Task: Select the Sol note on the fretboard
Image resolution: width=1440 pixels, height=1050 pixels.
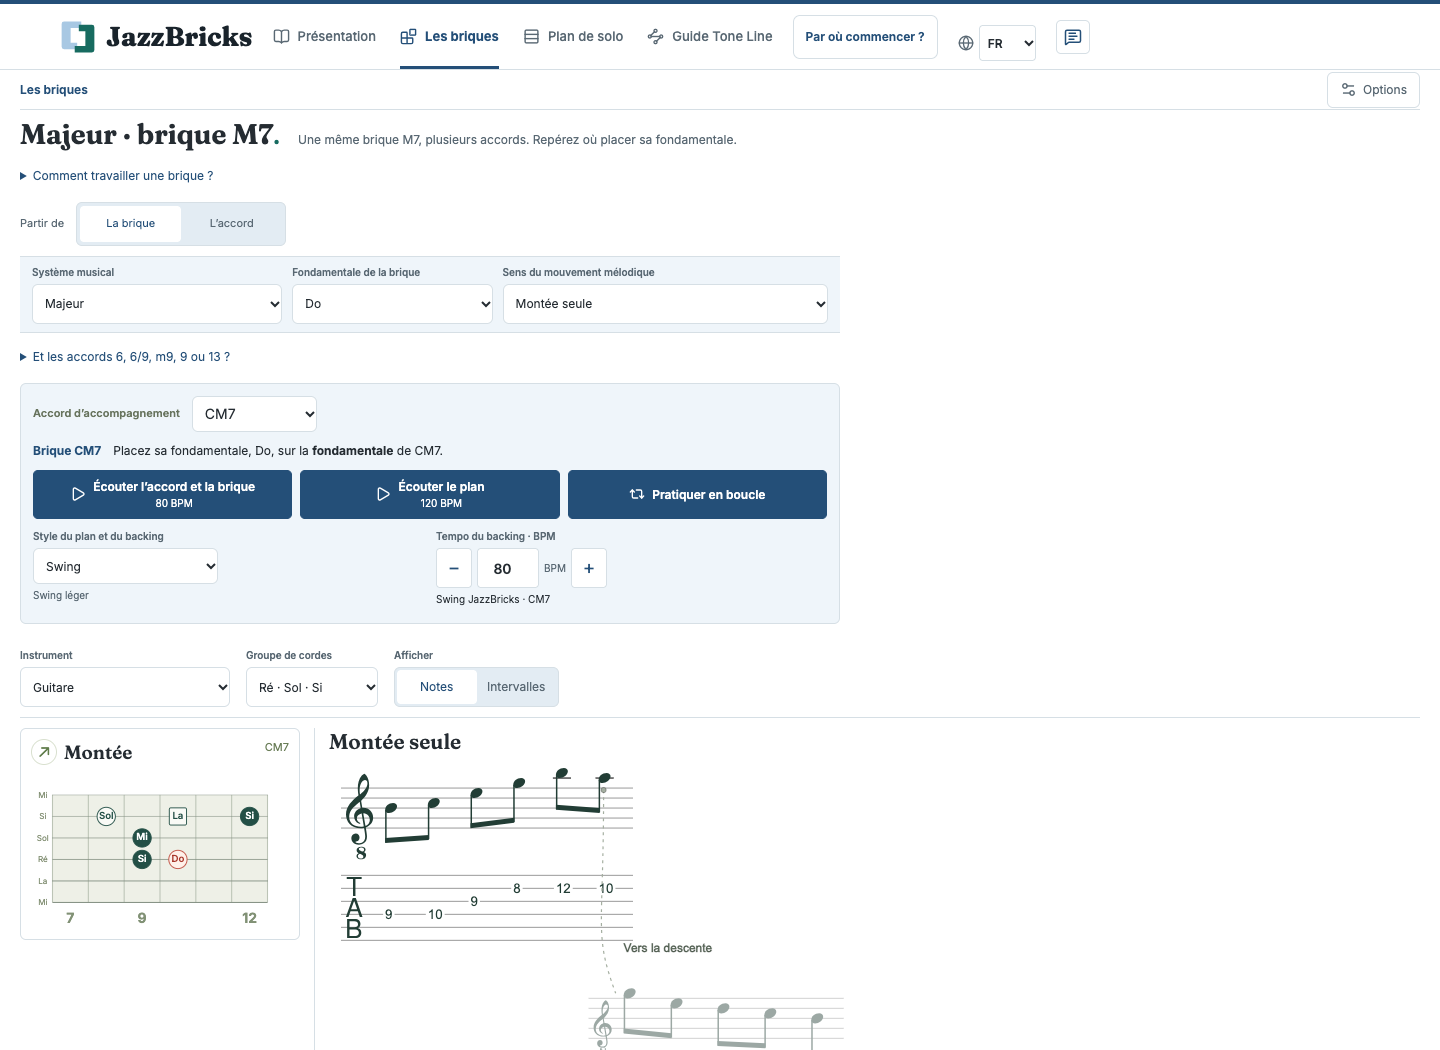Action: pyautogui.click(x=106, y=816)
